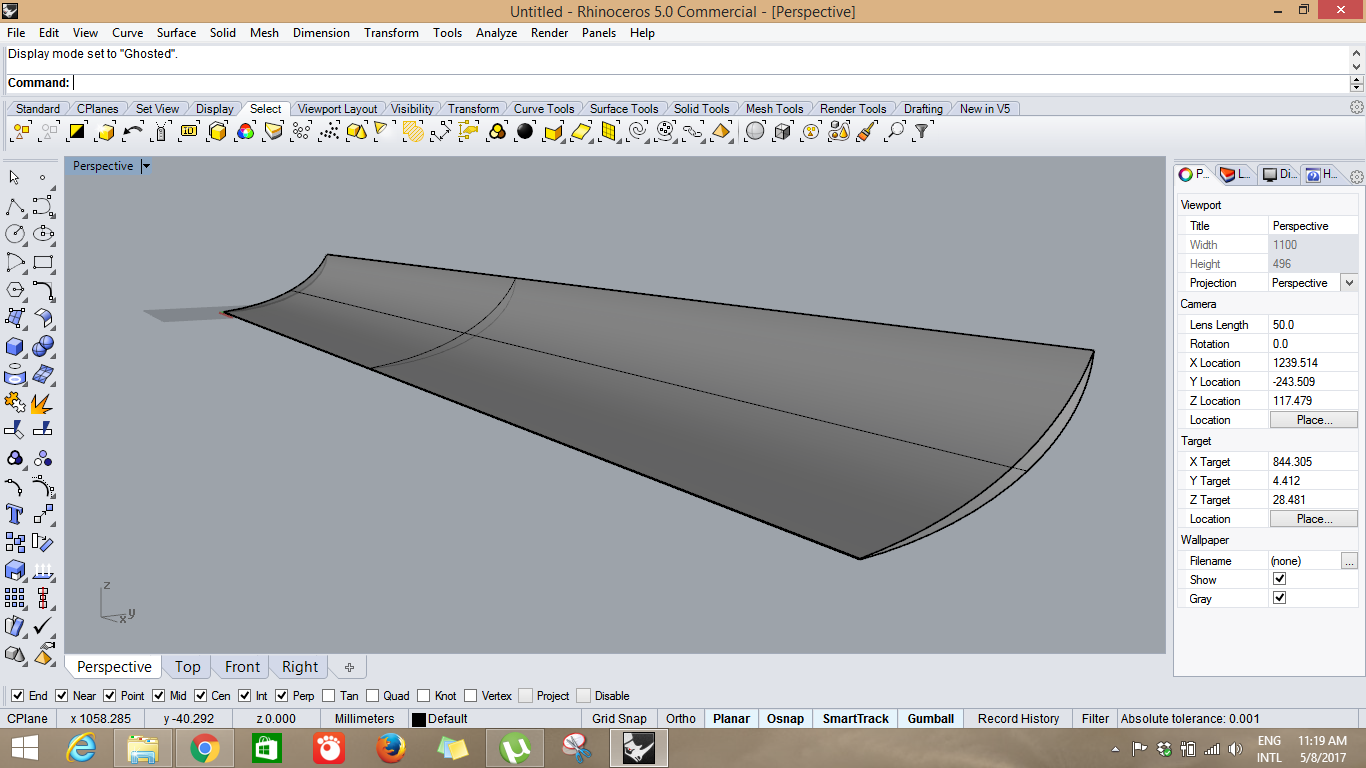Switch to the Curve Tools toolbar tab
This screenshot has height=768, width=1366.
544,109
